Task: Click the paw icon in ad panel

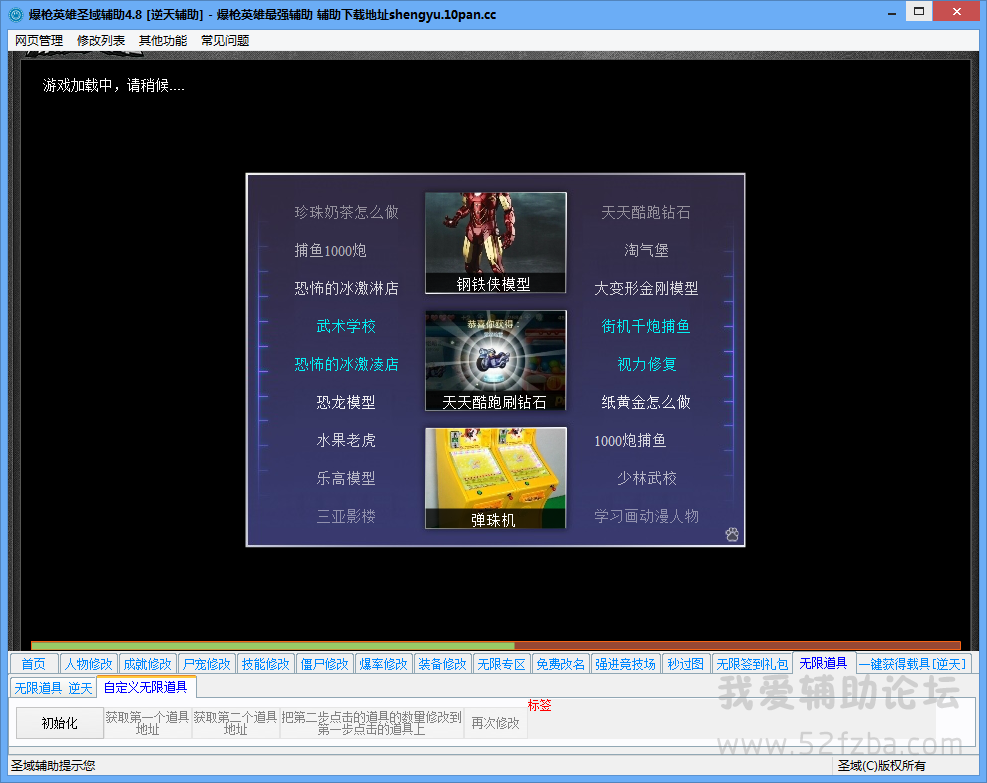Action: [x=731, y=534]
